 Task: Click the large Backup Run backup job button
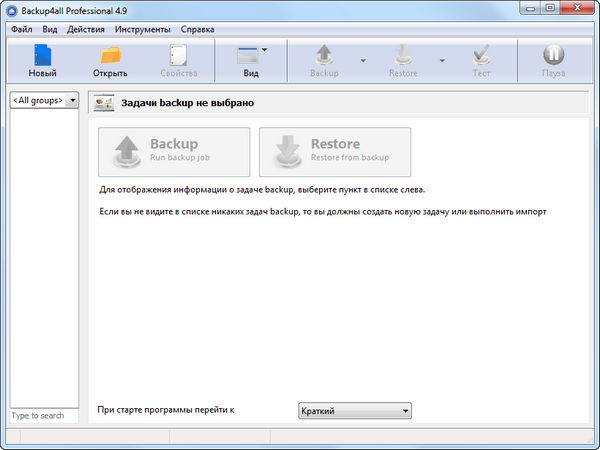point(174,152)
